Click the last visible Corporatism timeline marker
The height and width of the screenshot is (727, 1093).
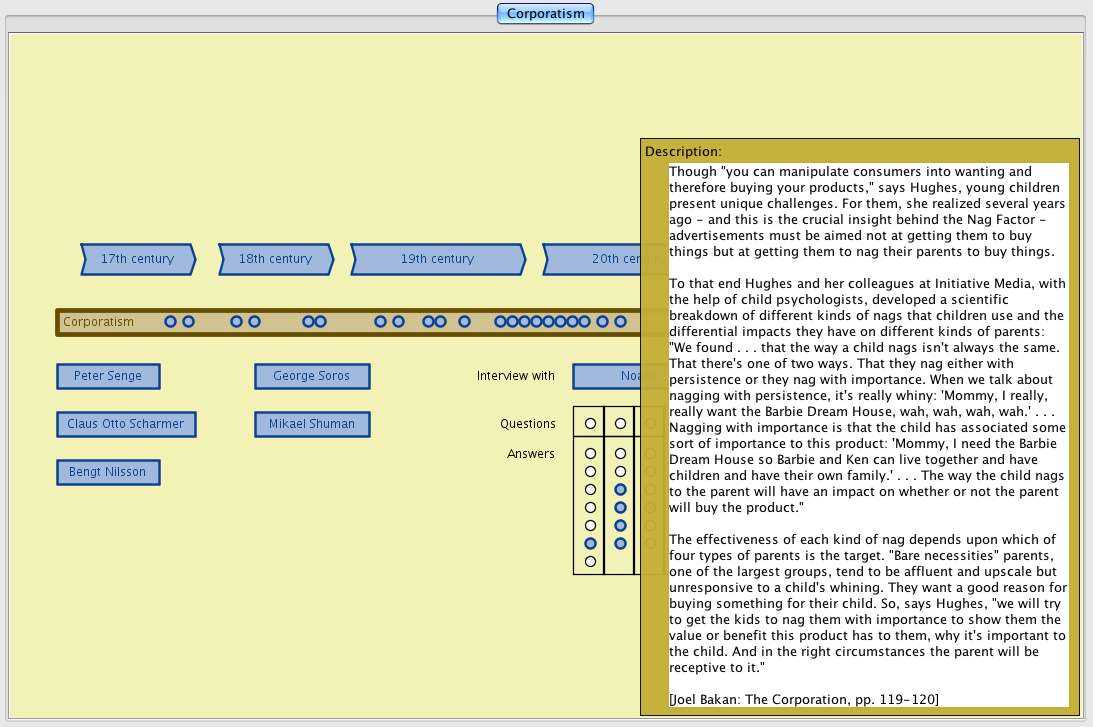620,322
